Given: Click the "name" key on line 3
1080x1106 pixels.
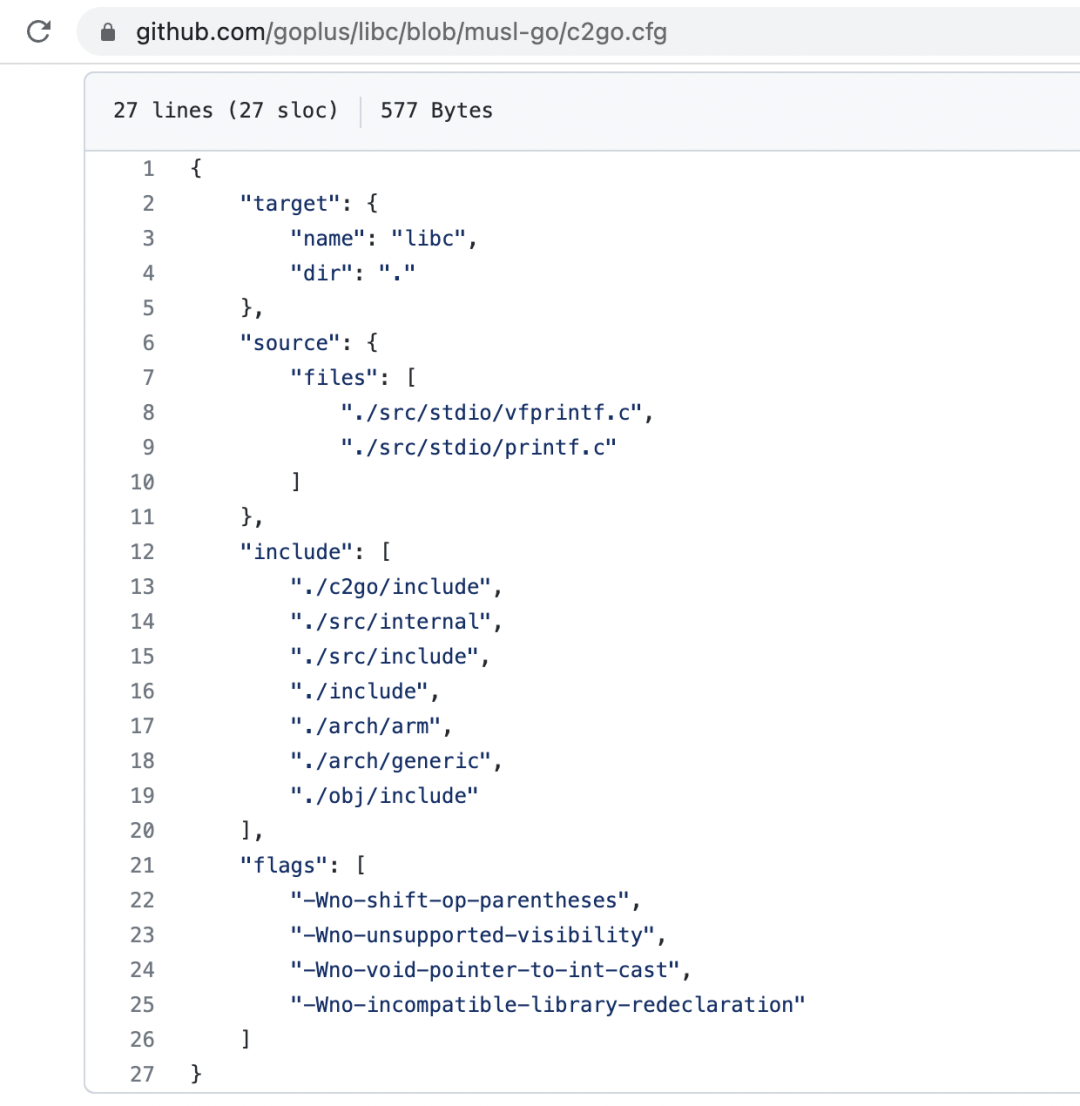Looking at the screenshot, I should click(328, 238).
